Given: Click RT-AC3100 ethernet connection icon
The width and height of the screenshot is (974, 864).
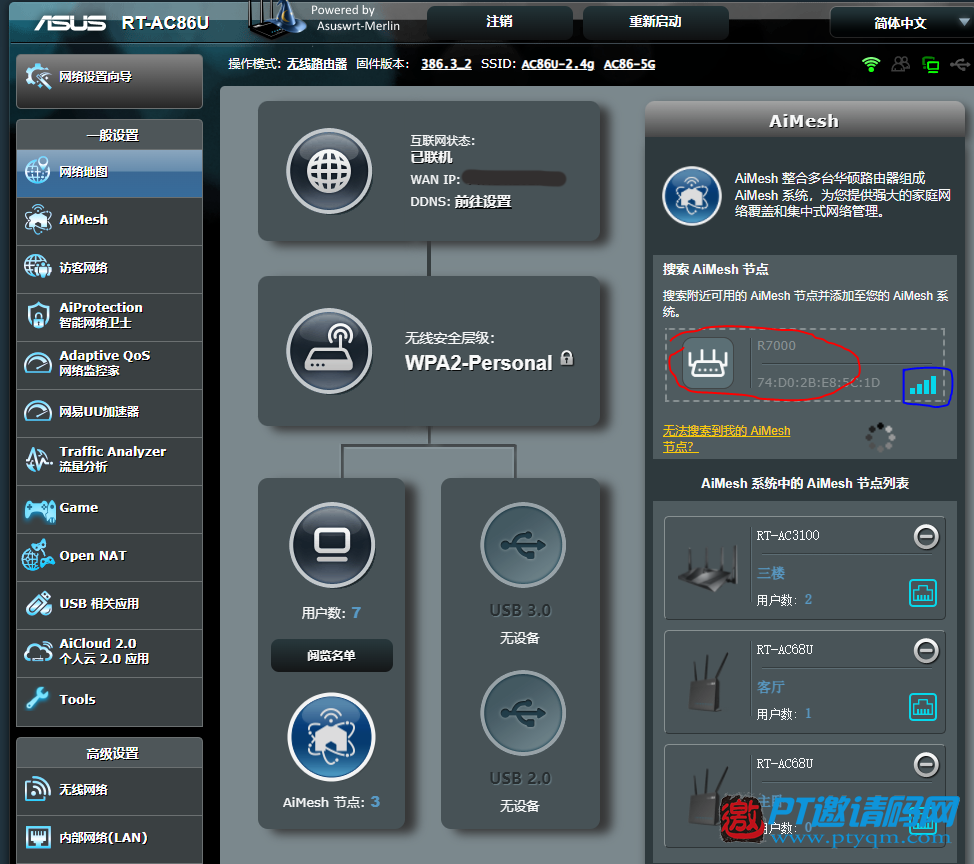Looking at the screenshot, I should pyautogui.click(x=922, y=593).
